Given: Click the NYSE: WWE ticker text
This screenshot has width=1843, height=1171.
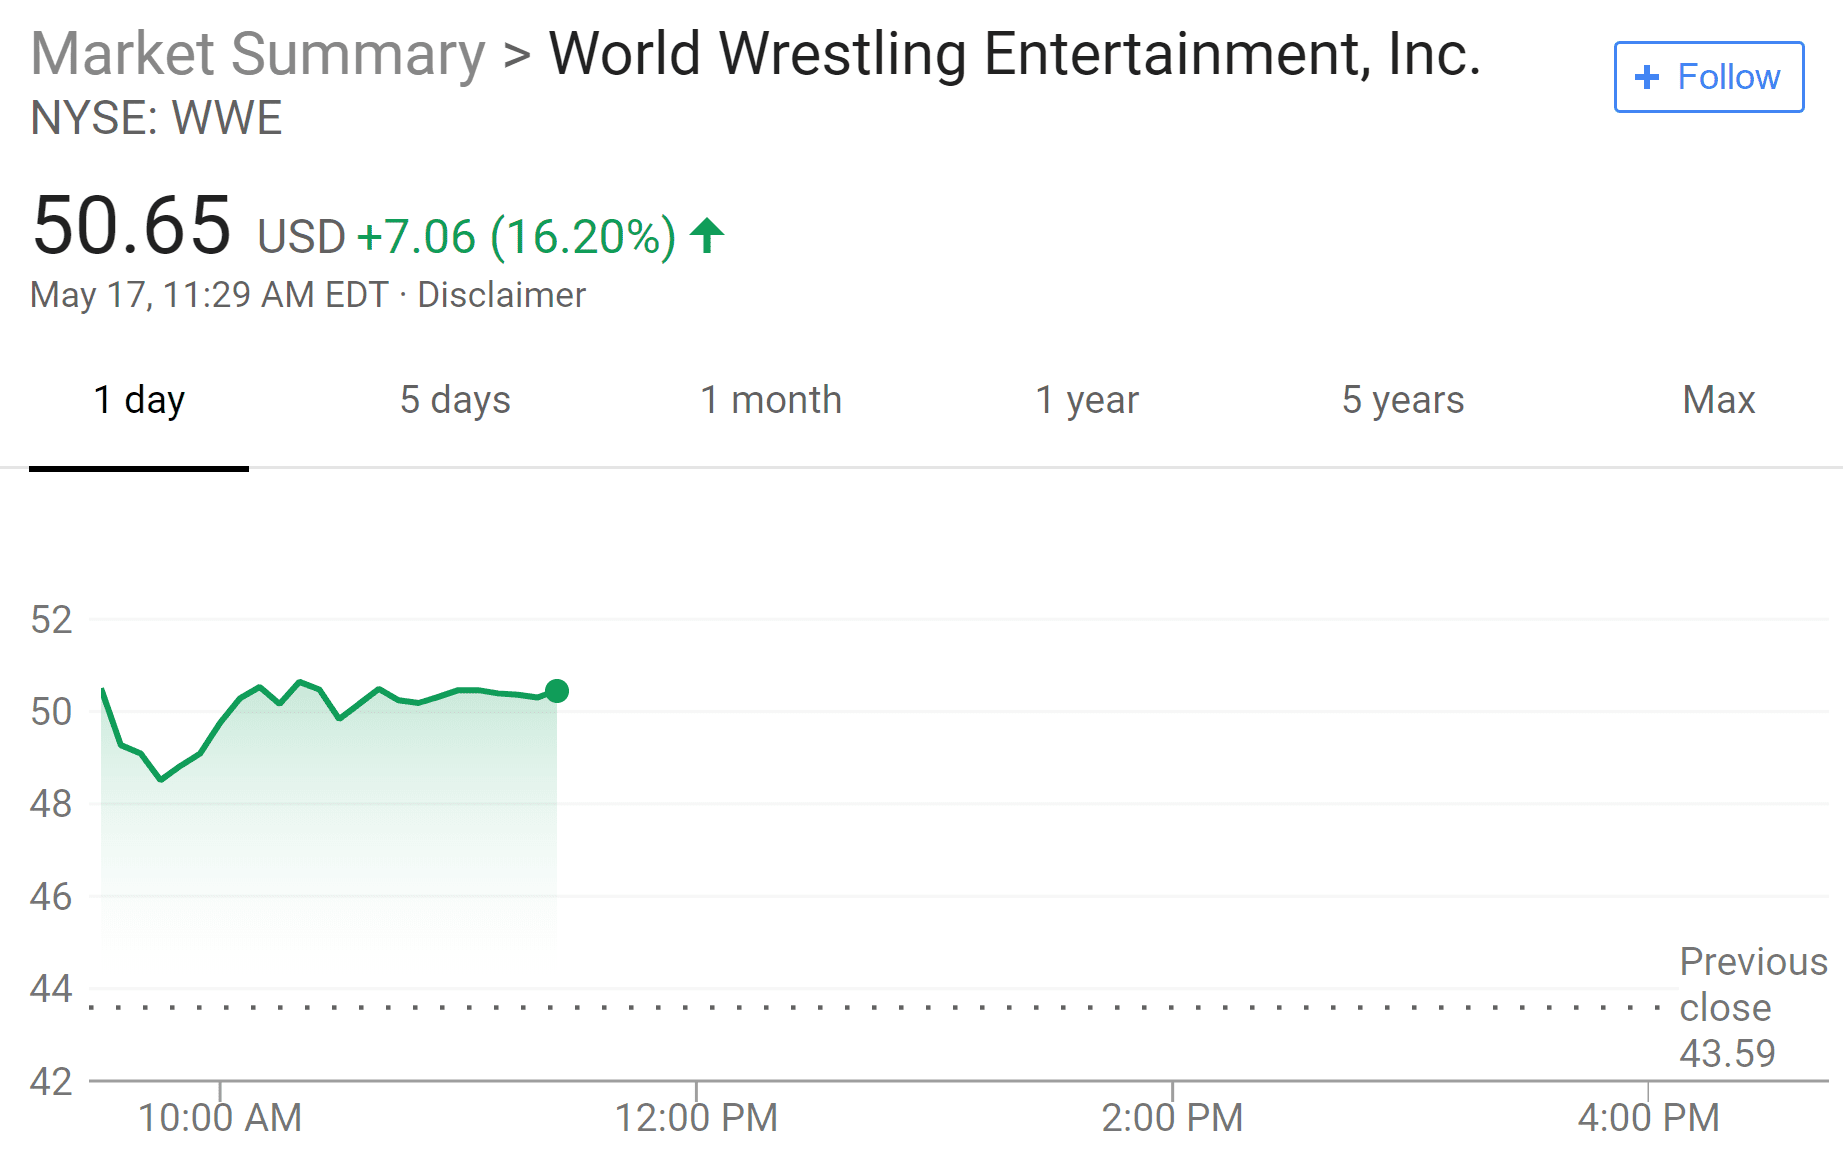Looking at the screenshot, I should point(157,119).
